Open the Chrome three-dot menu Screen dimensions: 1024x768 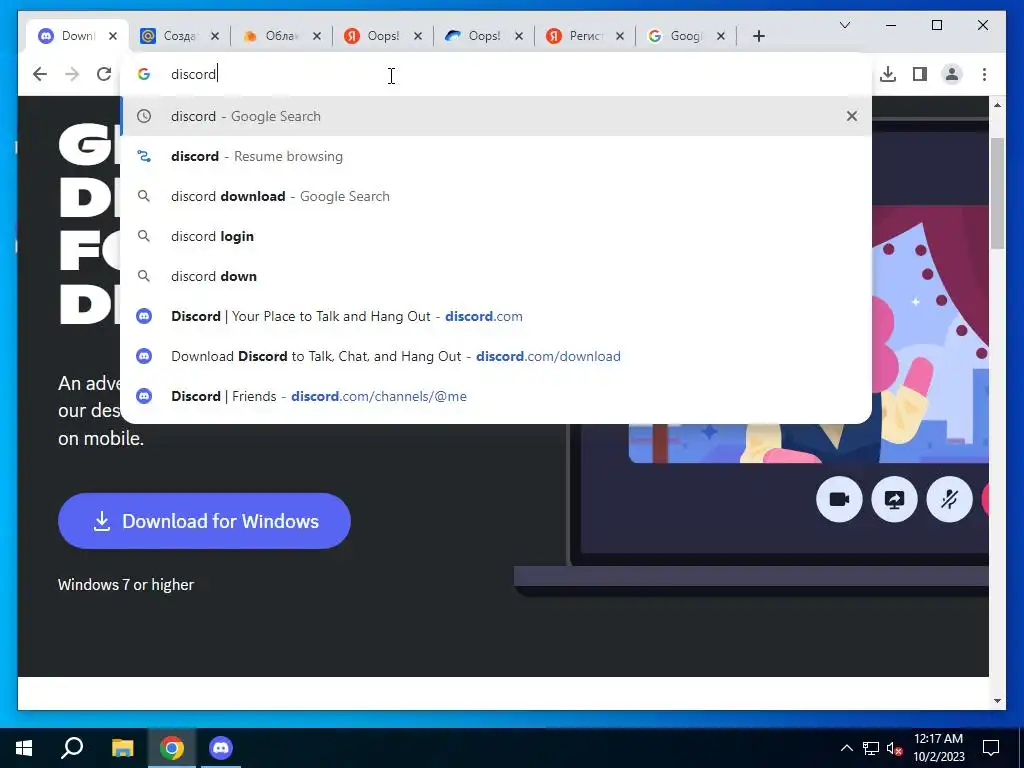click(x=984, y=74)
